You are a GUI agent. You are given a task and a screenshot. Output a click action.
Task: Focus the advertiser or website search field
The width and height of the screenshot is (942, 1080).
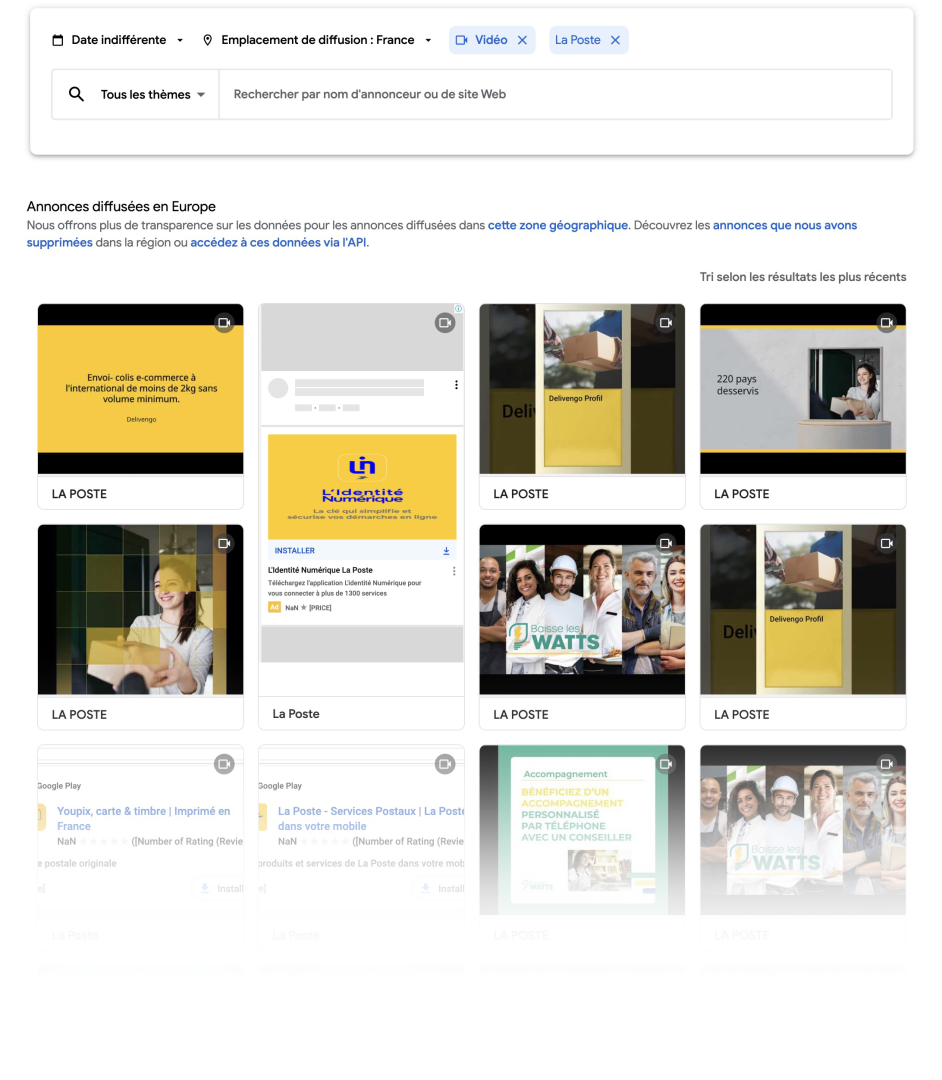[x=555, y=94]
